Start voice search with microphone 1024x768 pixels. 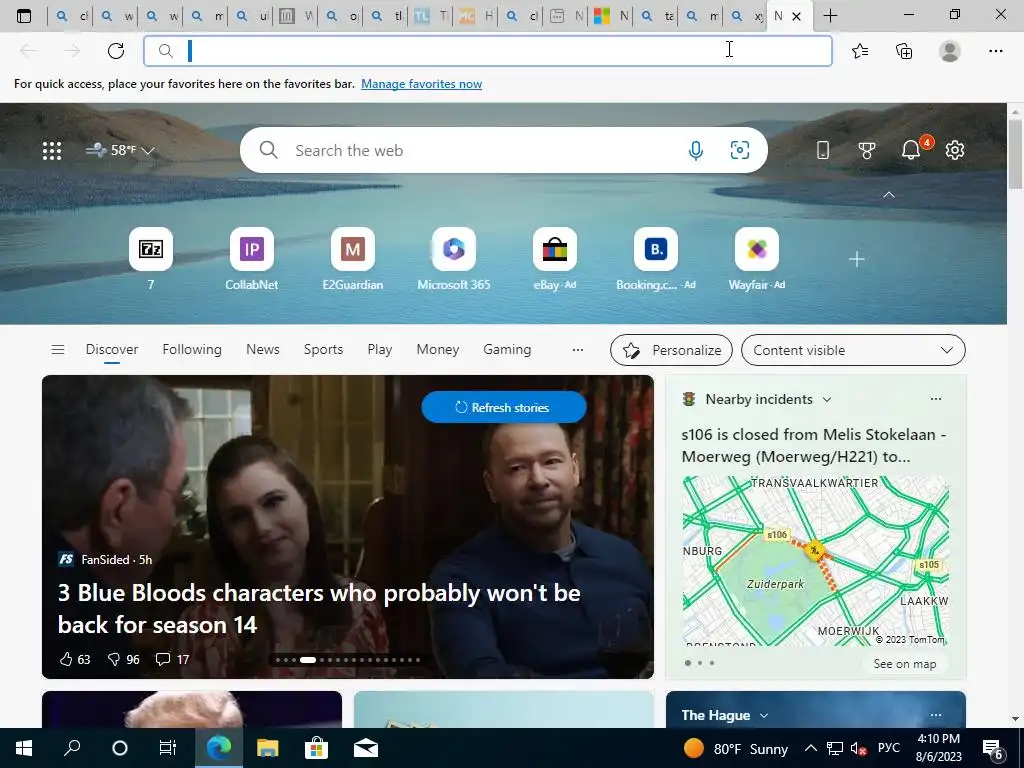pyautogui.click(x=696, y=150)
